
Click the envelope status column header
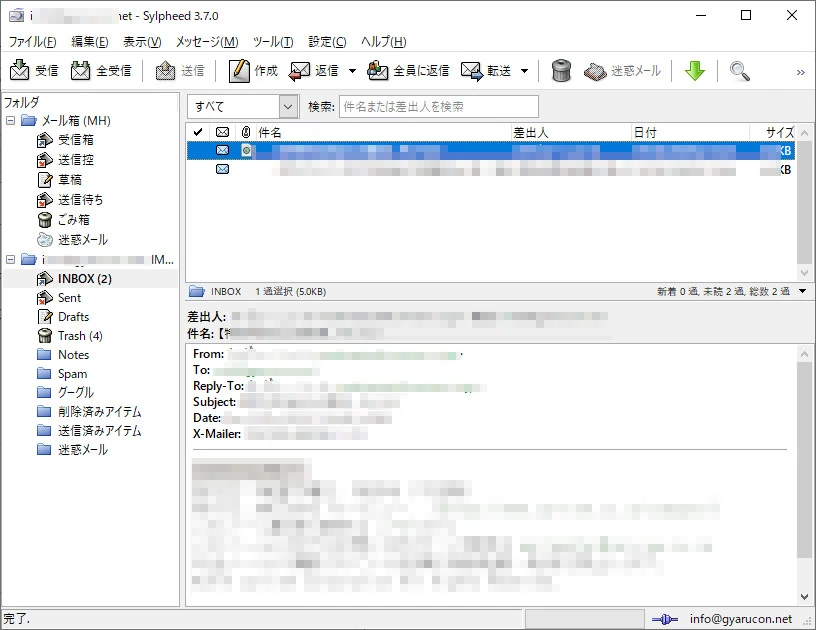[x=222, y=132]
